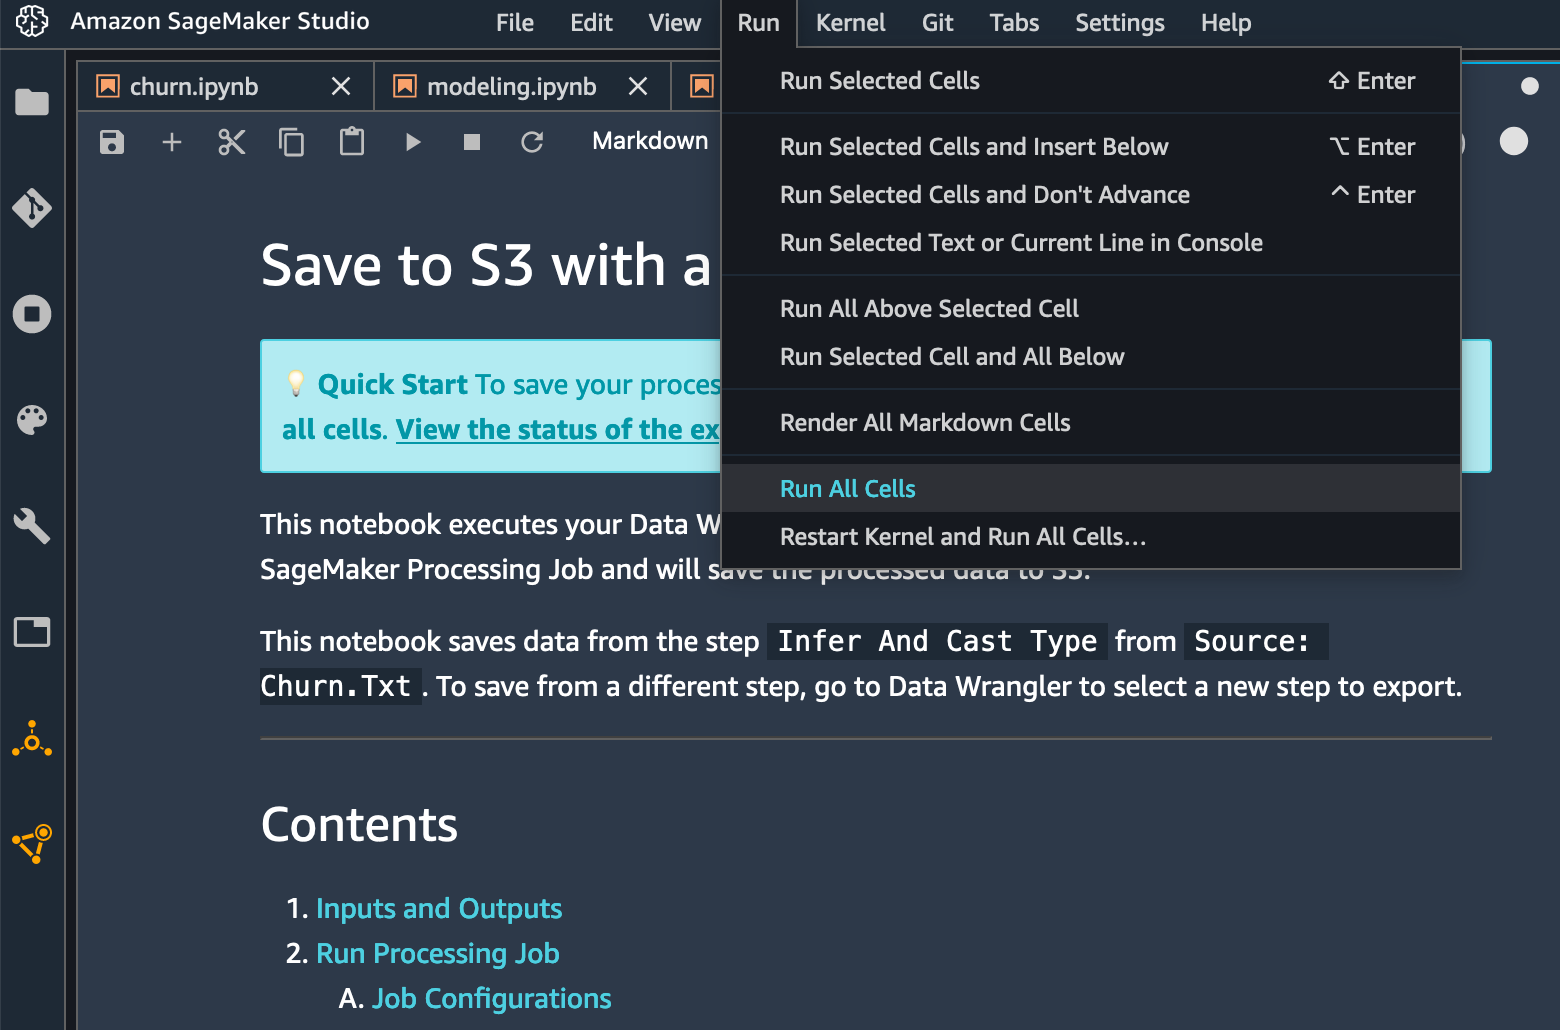The height and width of the screenshot is (1030, 1560).
Task: Follow the View the status link
Action: tap(557, 429)
